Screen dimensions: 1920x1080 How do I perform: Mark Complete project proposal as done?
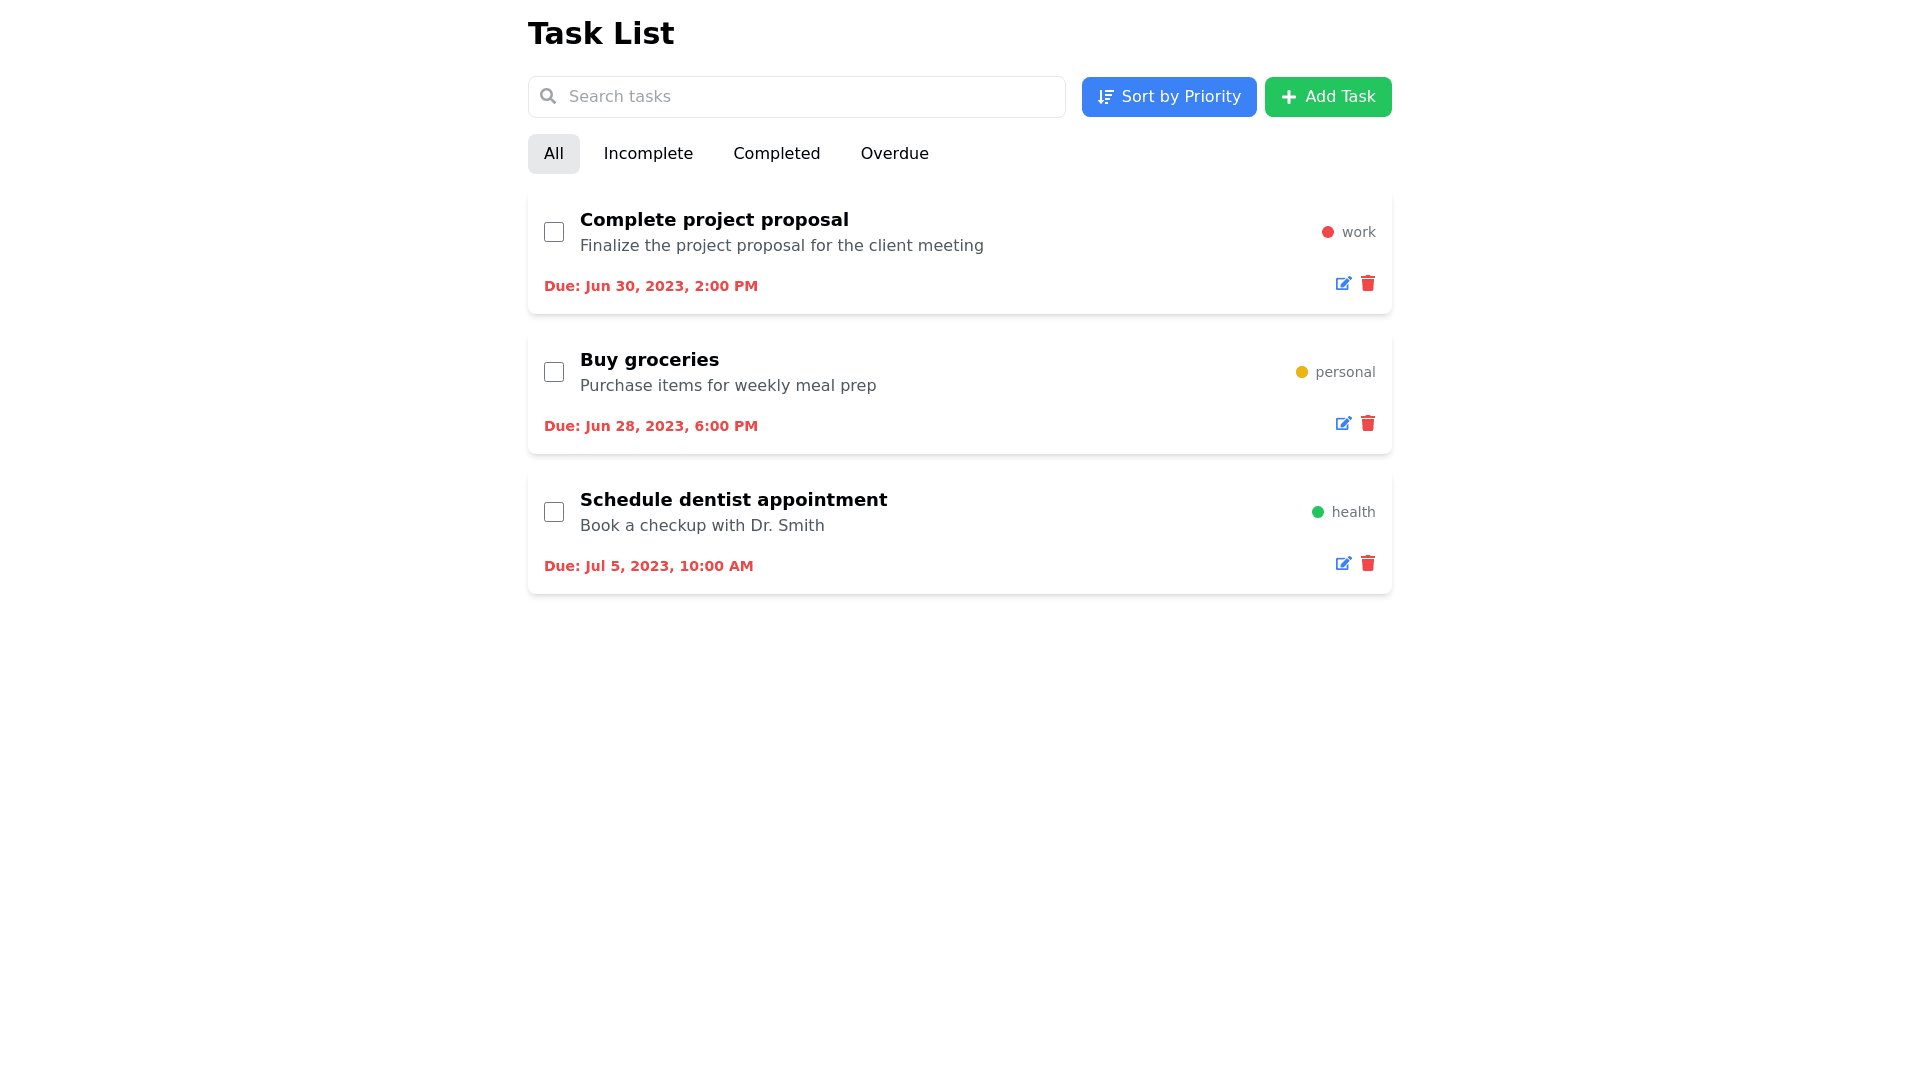click(x=554, y=232)
